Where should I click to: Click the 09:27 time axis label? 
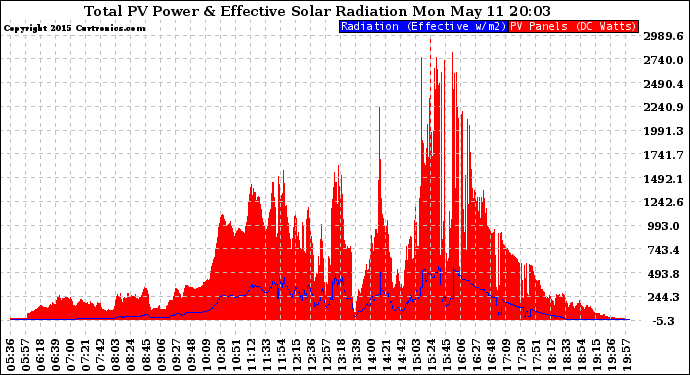coord(176,354)
